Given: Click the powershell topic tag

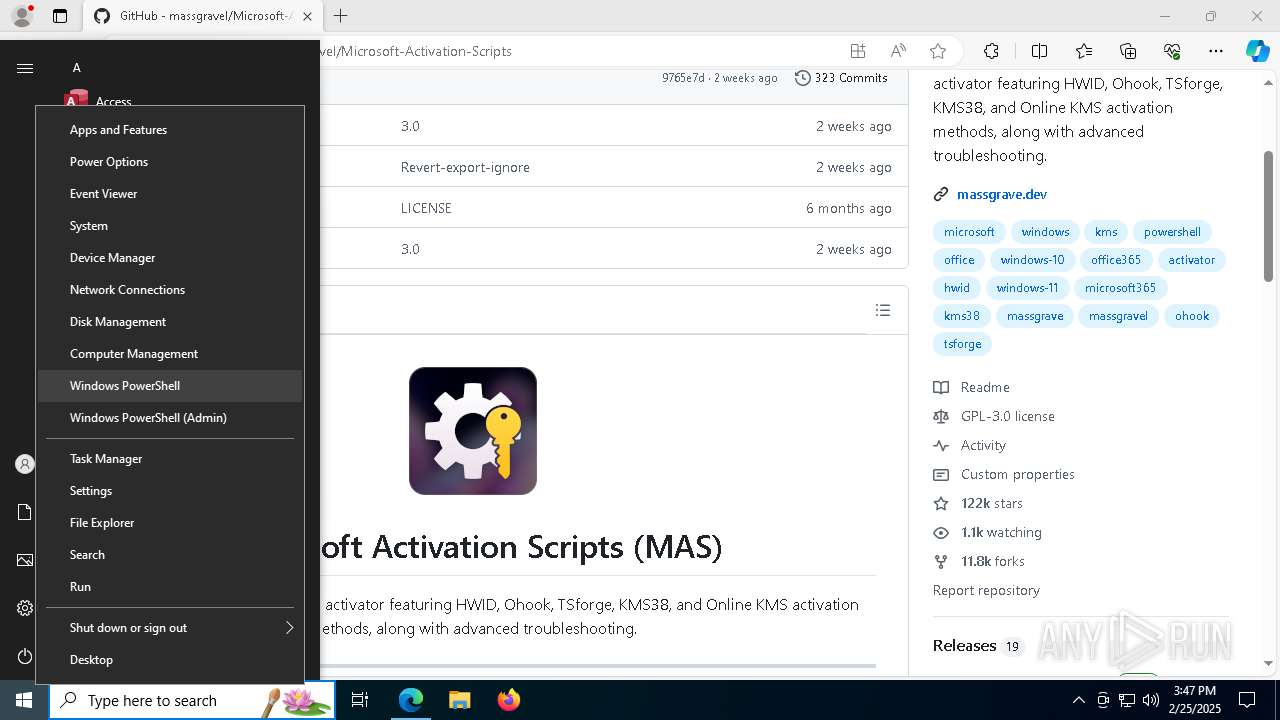Looking at the screenshot, I should click(1172, 232).
